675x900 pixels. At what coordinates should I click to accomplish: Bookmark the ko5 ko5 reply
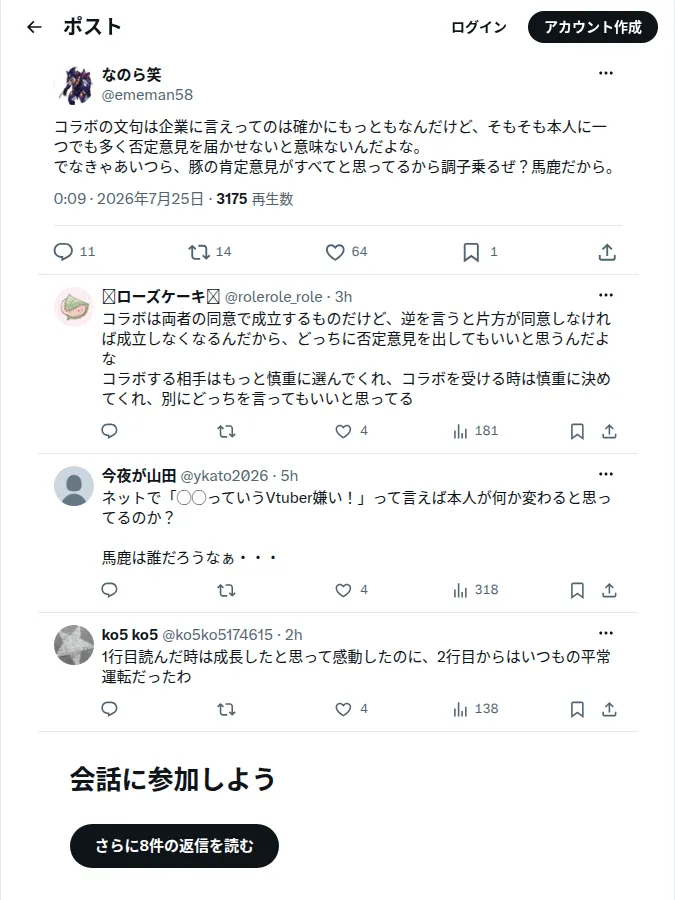(x=577, y=709)
